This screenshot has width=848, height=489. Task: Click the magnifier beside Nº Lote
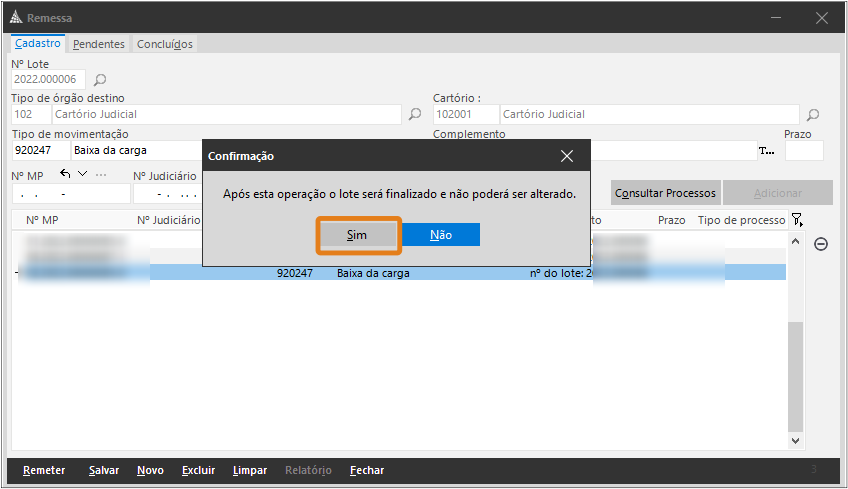[x=100, y=80]
